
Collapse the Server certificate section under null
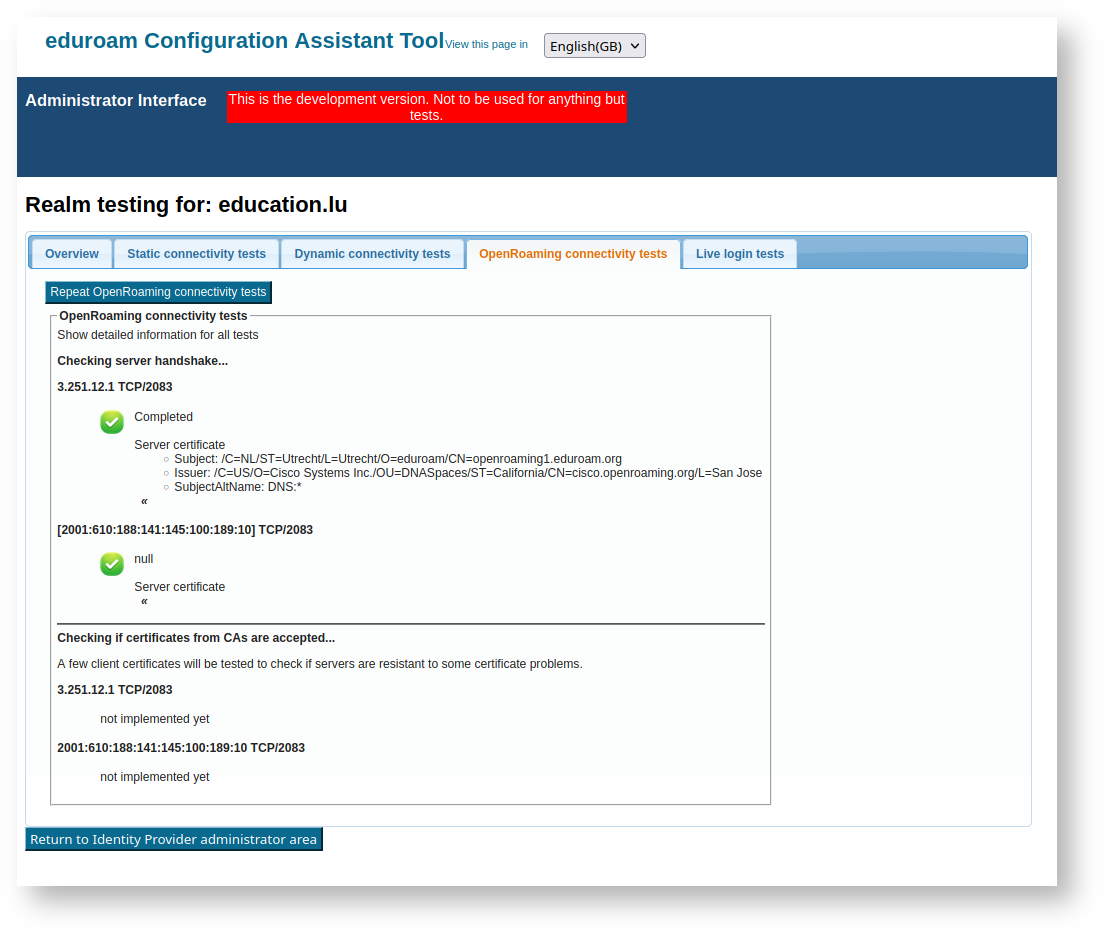(x=144, y=601)
